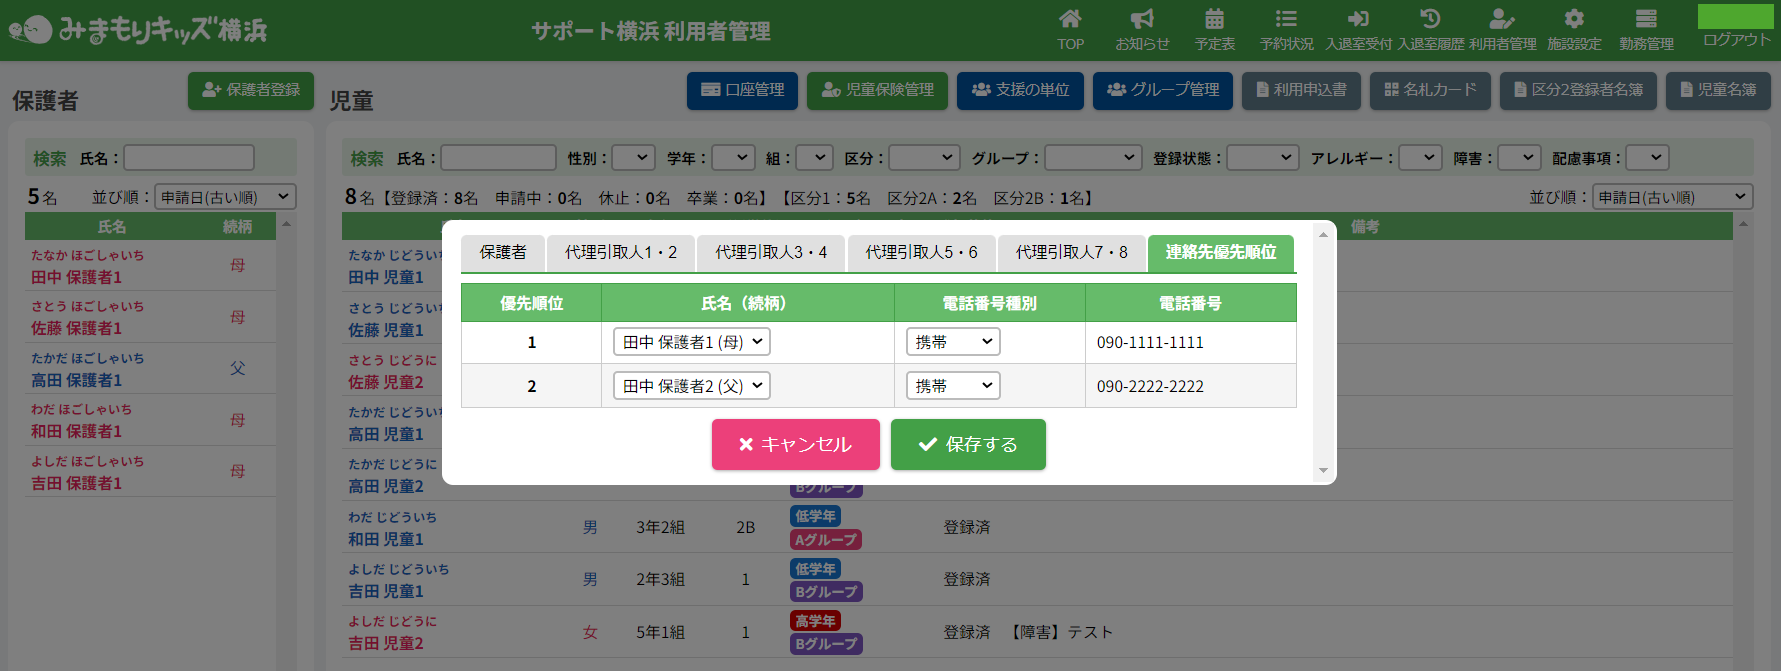Viewport: 1781px width, 671px height.
Task: Open phone type dropdown for priority 1
Action: 953,342
